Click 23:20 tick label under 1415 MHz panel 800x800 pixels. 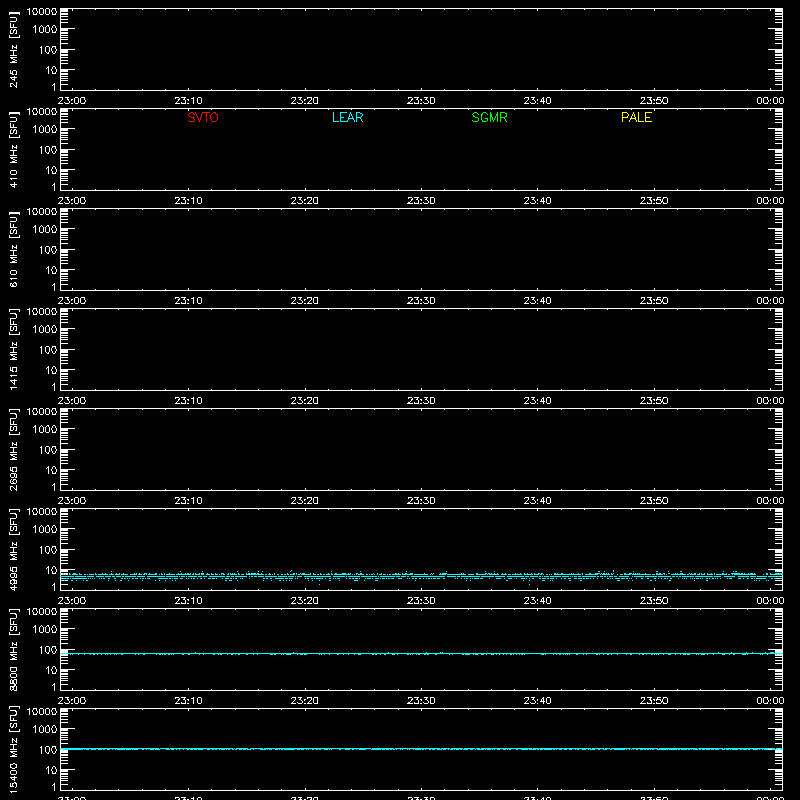305,401
